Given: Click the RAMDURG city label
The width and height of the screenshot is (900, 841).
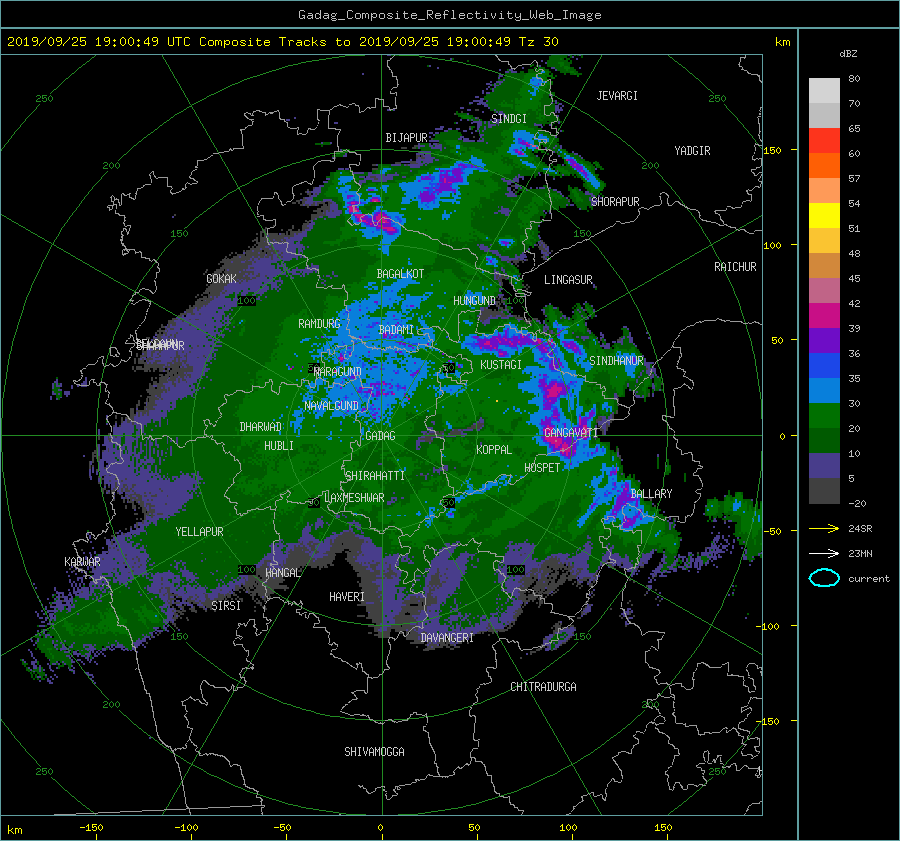Looking at the screenshot, I should [x=319, y=324].
